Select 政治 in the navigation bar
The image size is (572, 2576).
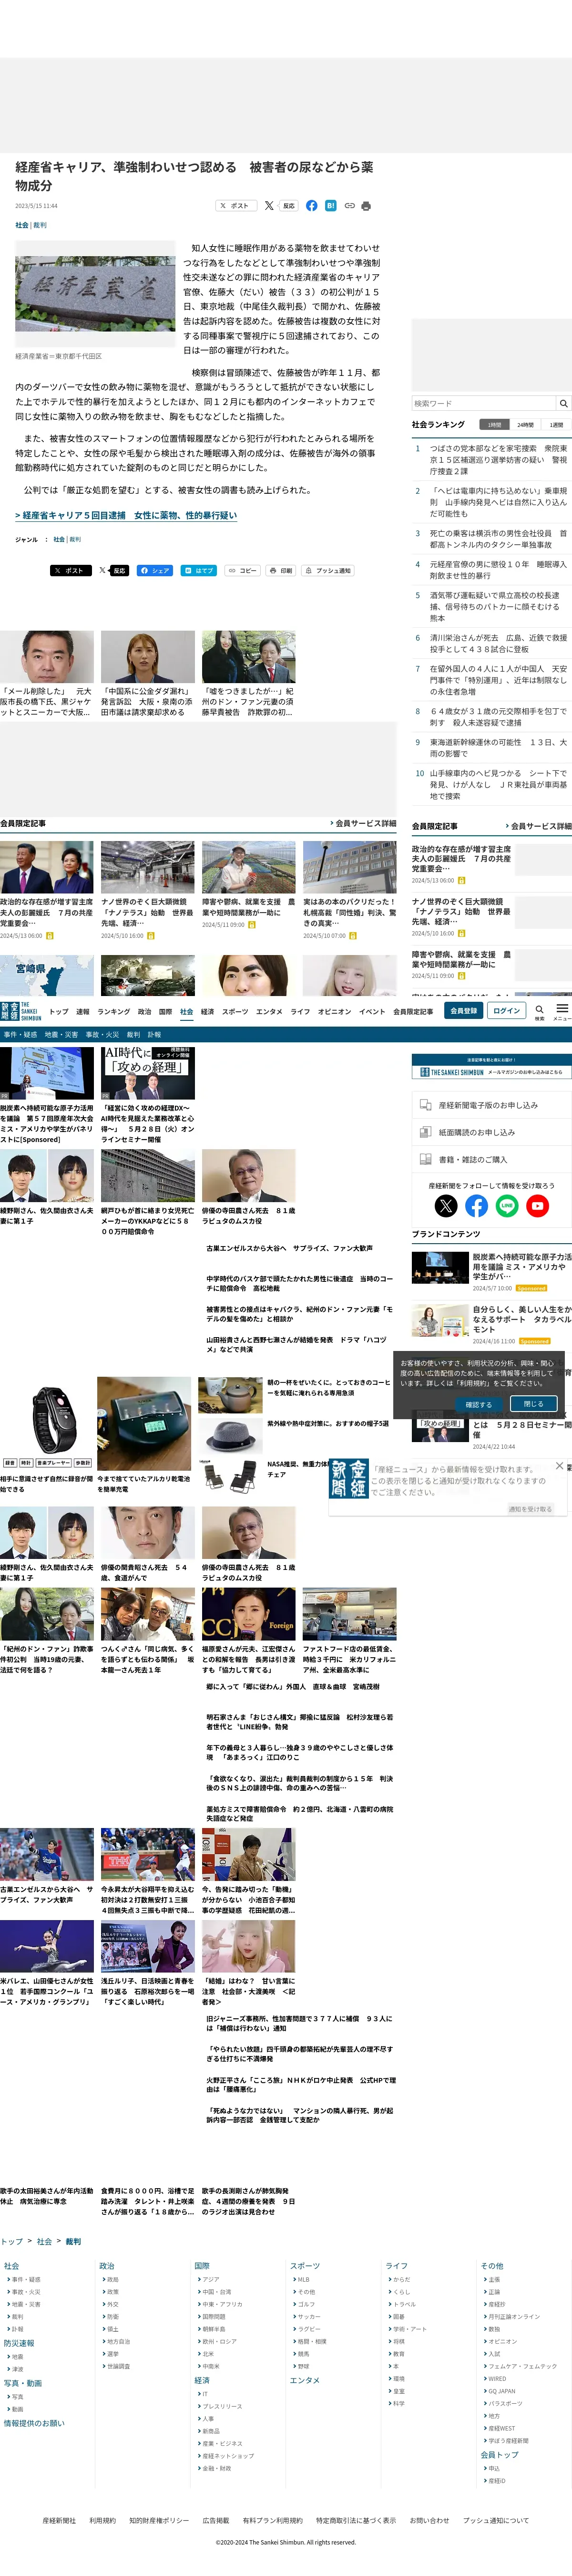click(x=144, y=1012)
